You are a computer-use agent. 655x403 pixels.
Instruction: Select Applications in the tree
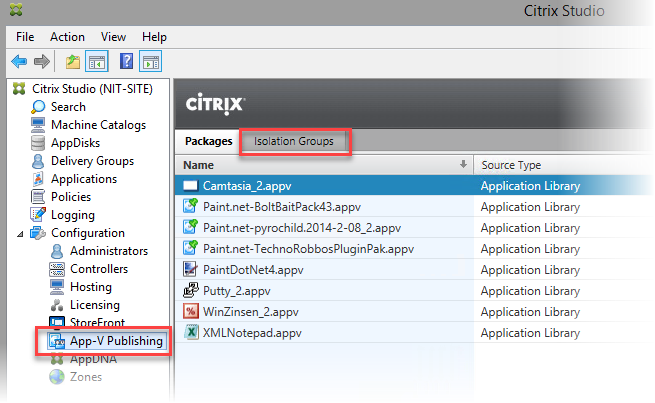(84, 179)
